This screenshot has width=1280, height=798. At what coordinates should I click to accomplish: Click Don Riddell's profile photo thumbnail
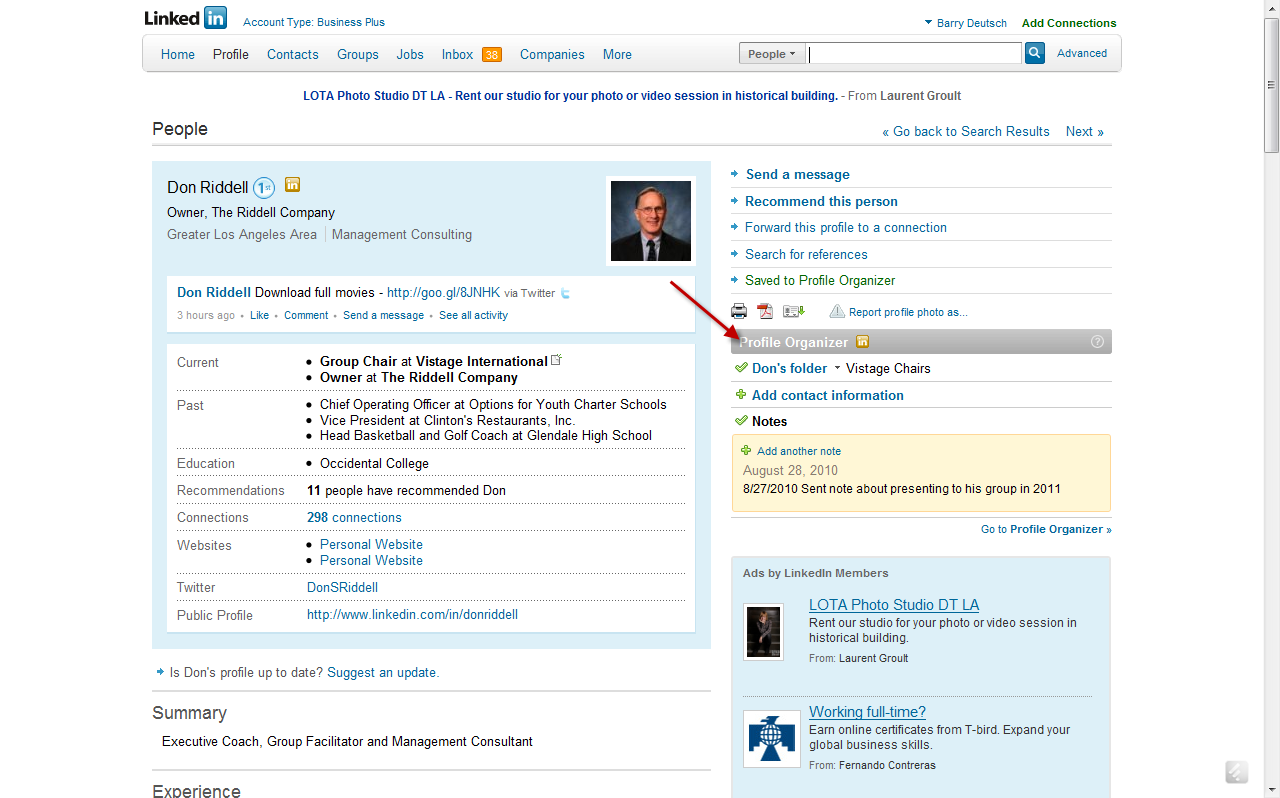click(x=650, y=221)
